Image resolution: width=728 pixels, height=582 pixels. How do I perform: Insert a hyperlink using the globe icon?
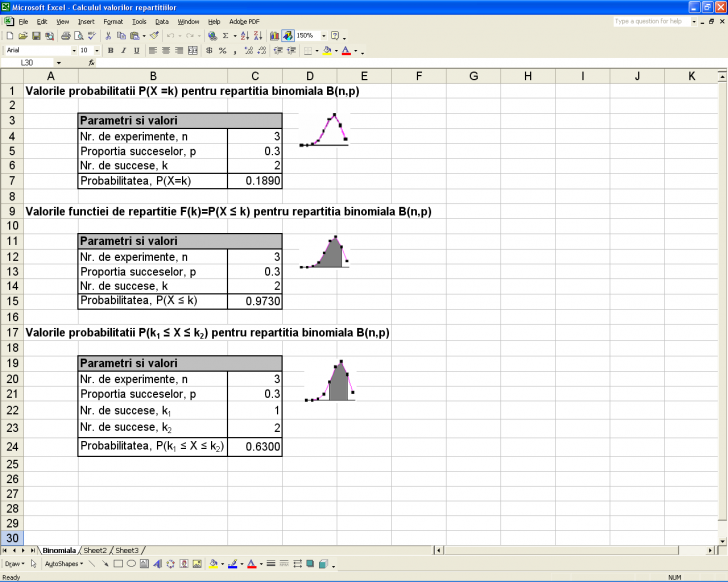[213, 36]
